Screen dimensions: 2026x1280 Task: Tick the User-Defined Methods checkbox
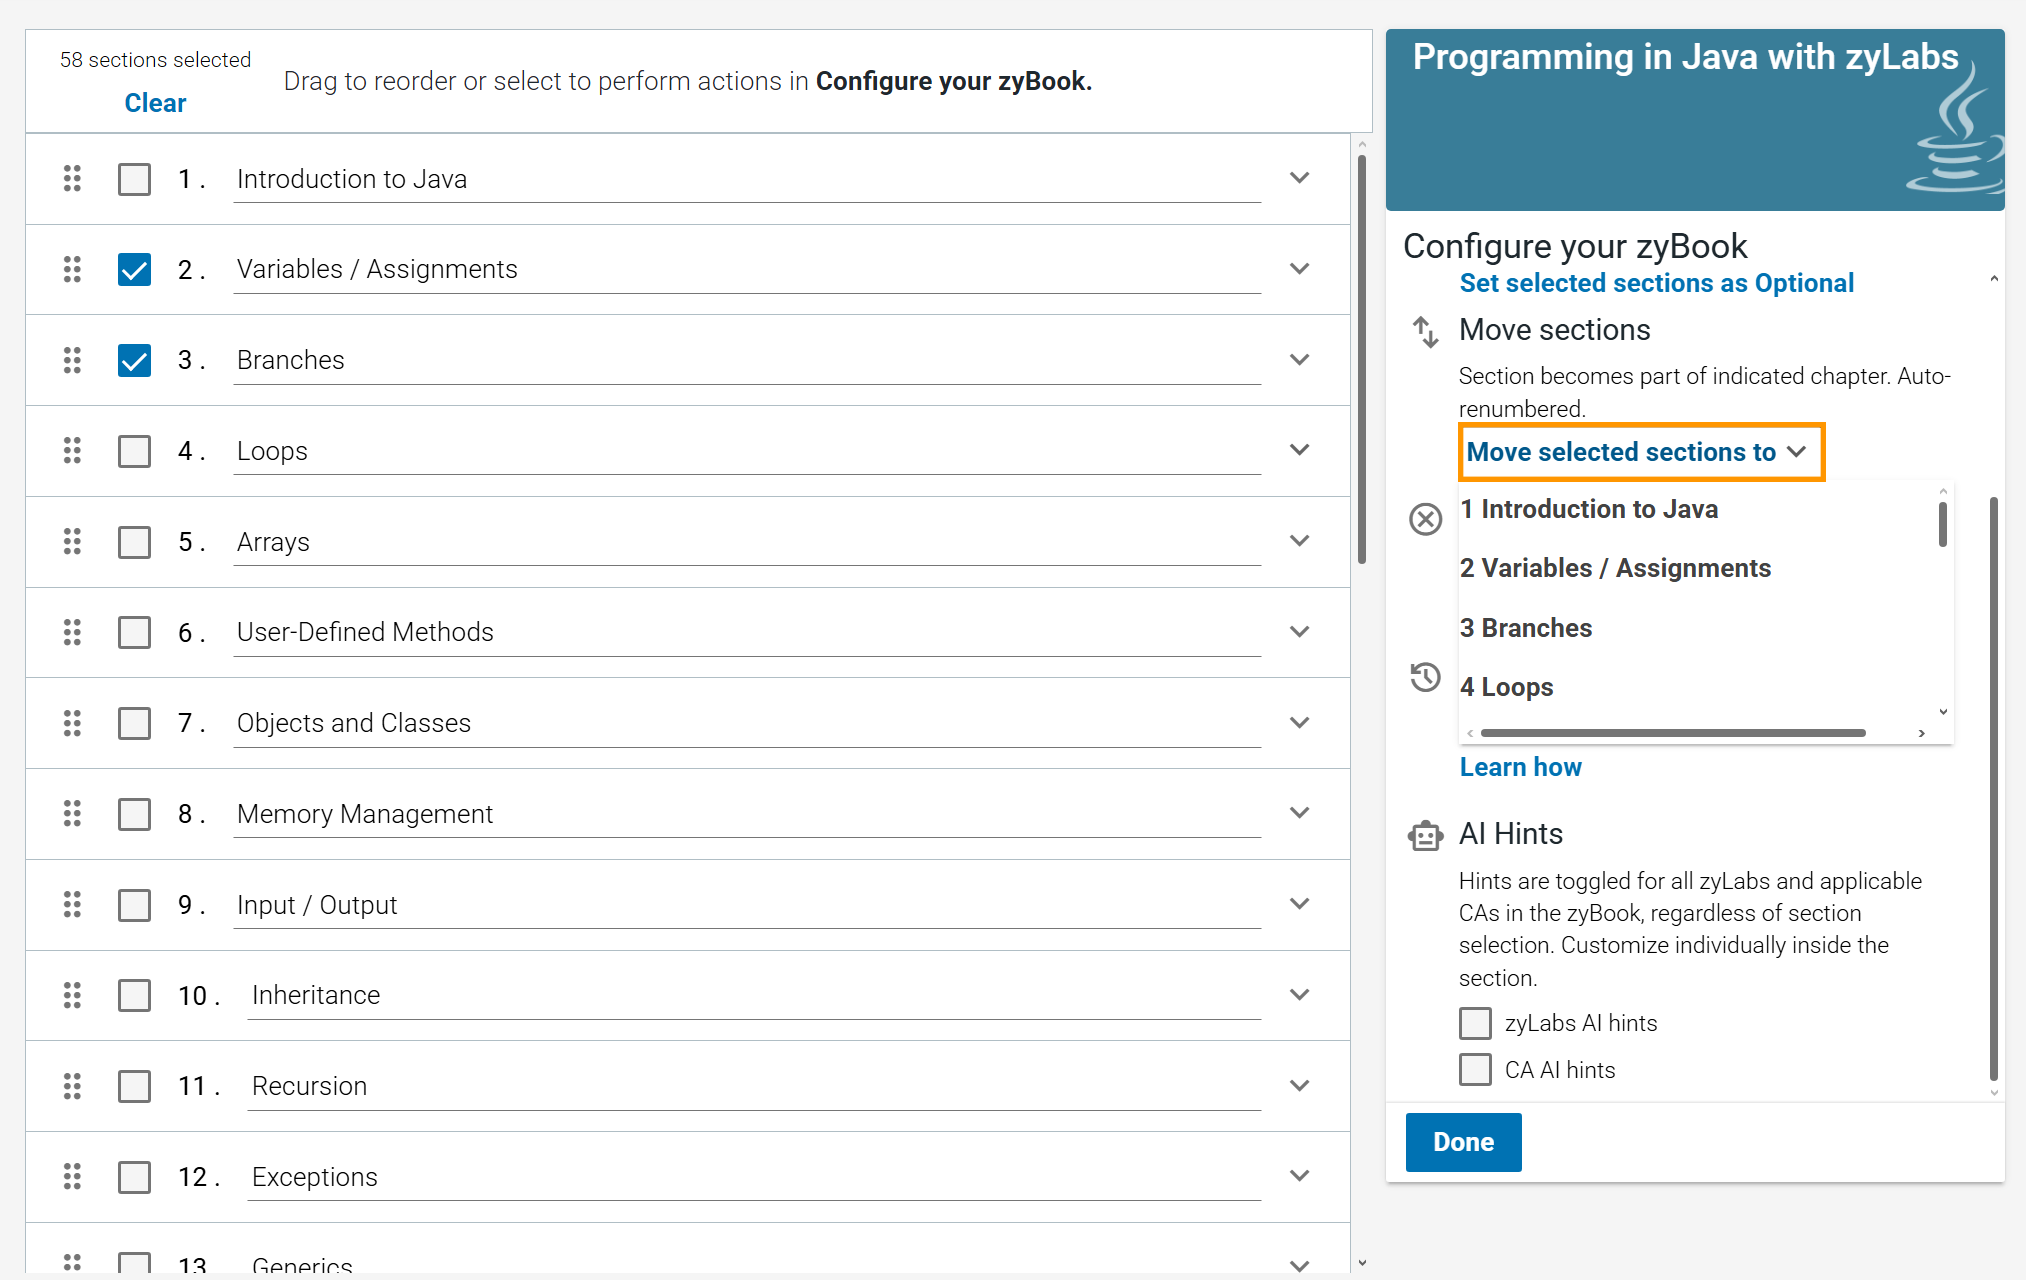click(x=134, y=632)
